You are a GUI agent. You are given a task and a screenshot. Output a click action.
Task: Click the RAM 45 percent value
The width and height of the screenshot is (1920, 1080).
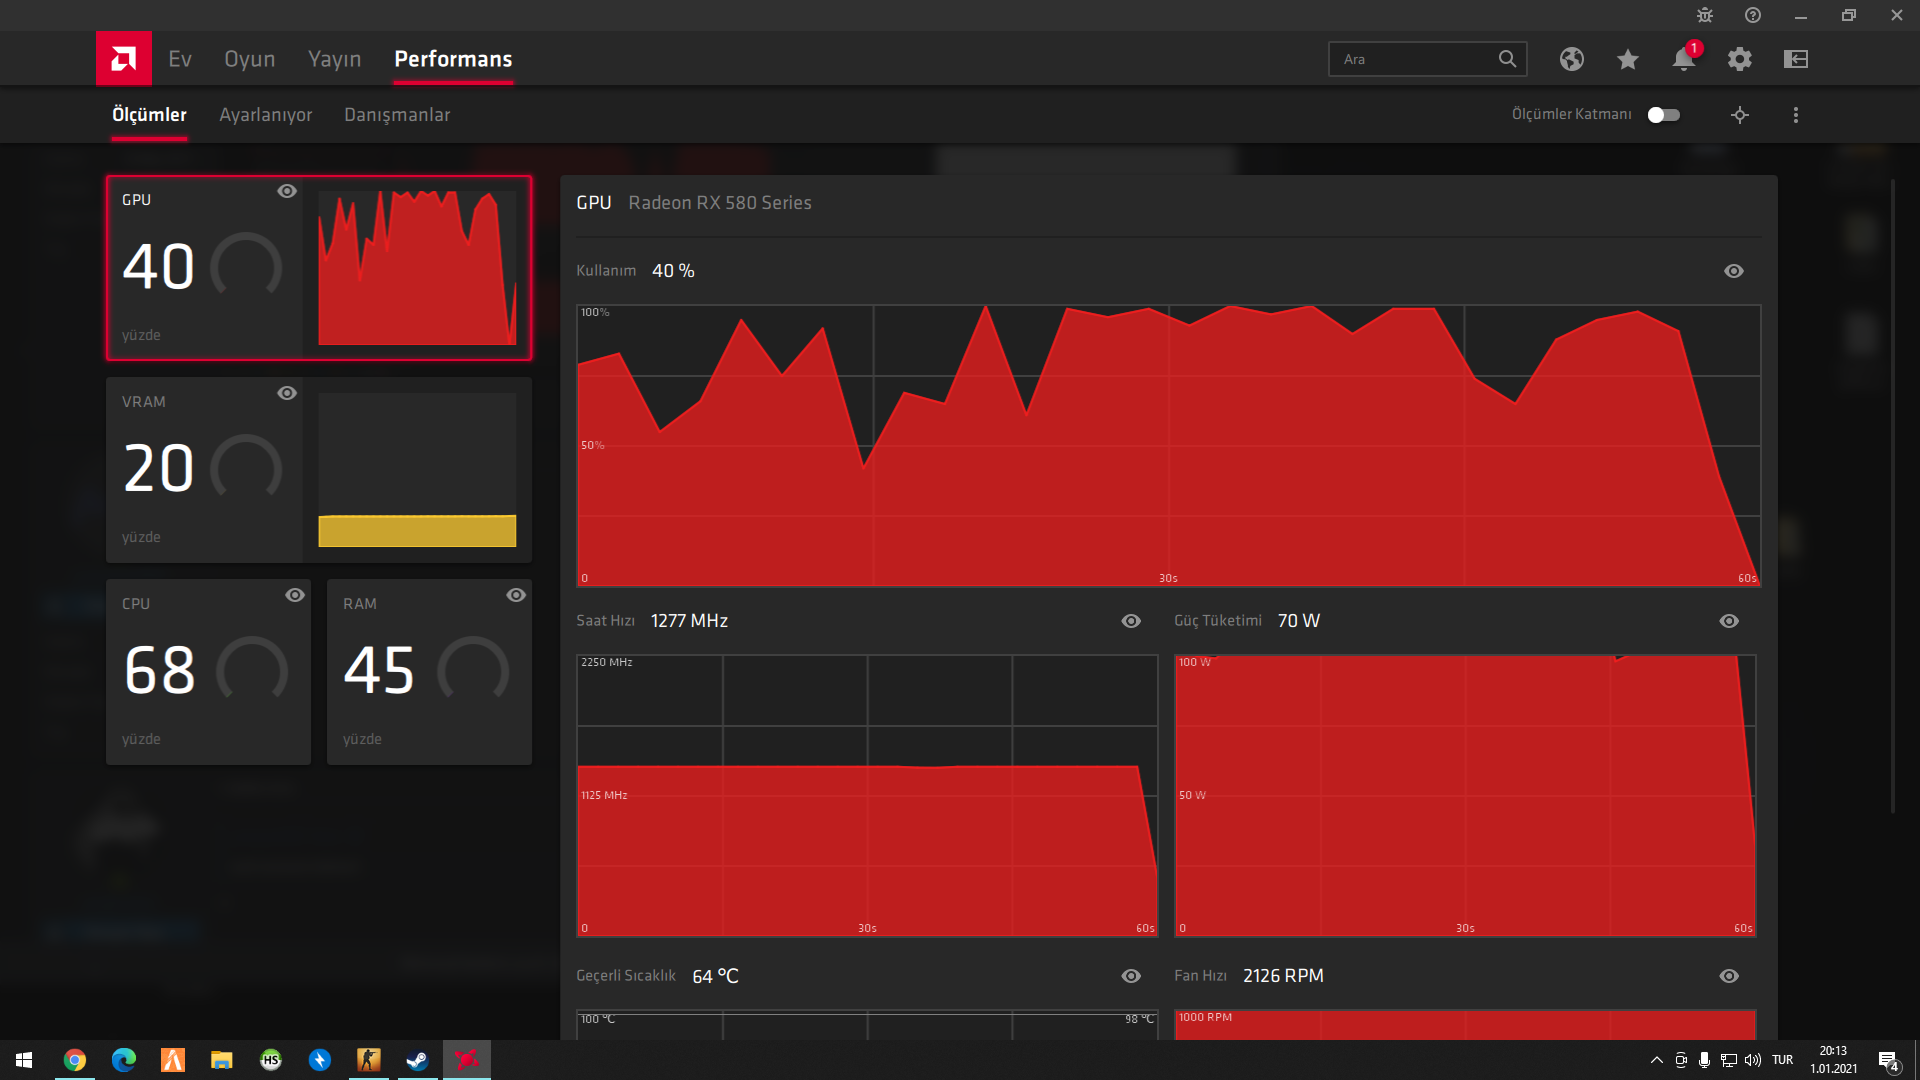pos(379,670)
